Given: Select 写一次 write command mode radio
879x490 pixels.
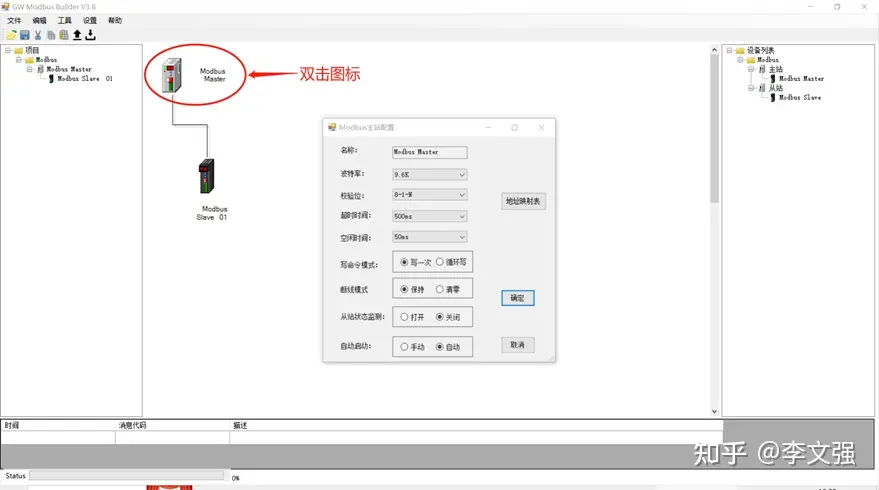Looking at the screenshot, I should (x=404, y=262).
